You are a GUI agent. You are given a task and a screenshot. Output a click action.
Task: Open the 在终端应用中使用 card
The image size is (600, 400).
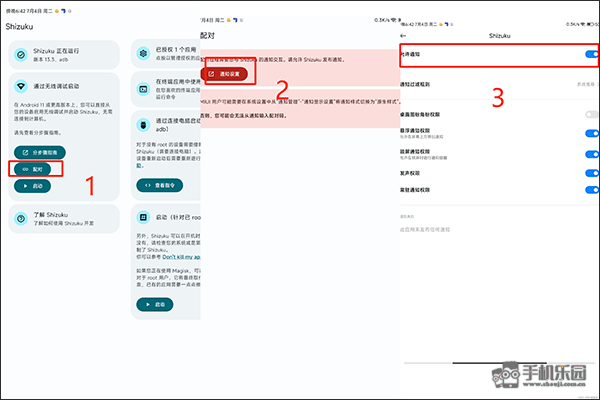point(166,89)
